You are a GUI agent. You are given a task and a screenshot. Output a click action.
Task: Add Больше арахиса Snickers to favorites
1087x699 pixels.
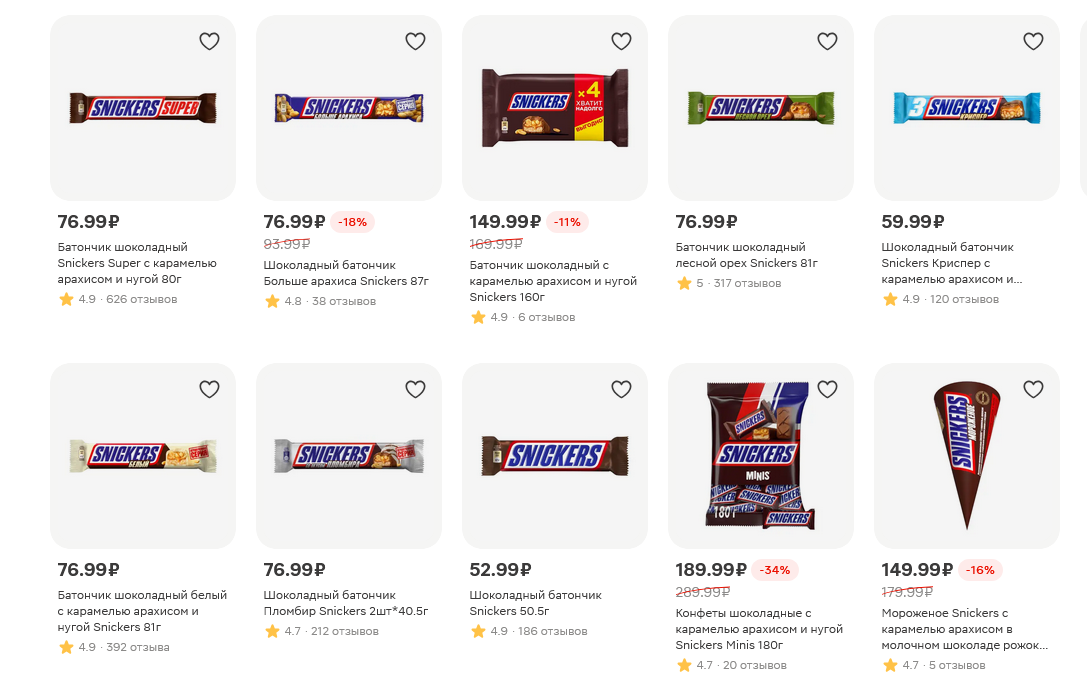tap(415, 41)
